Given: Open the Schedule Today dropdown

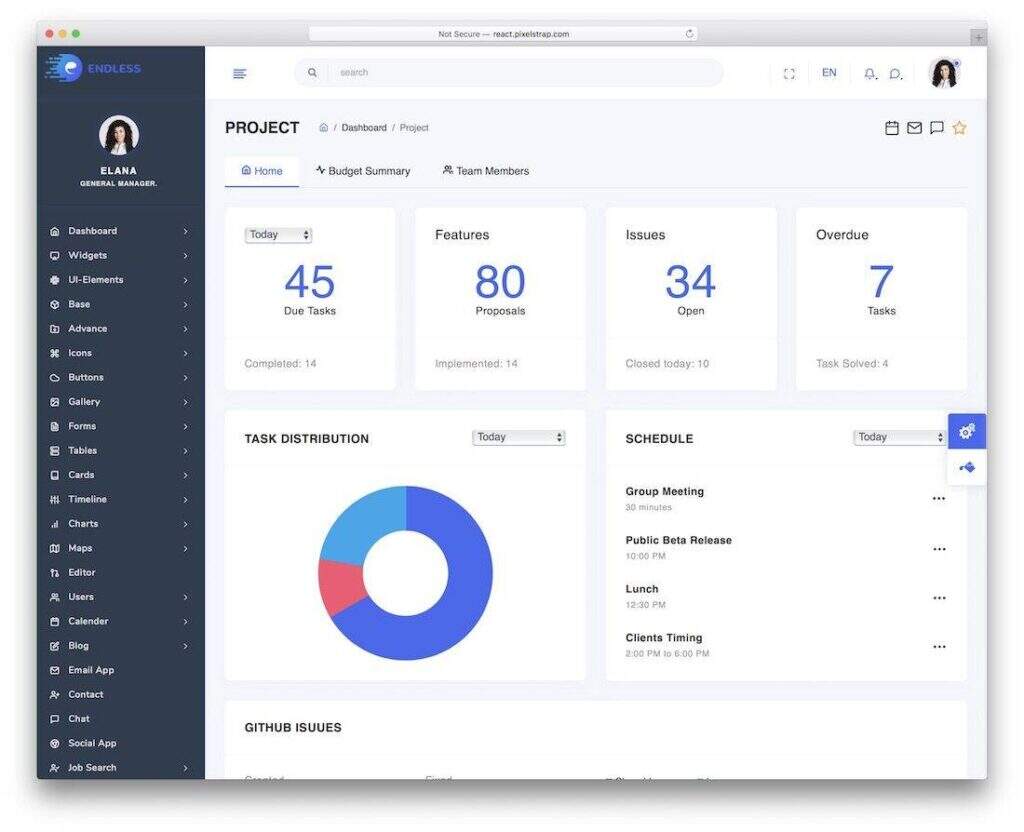Looking at the screenshot, I should tap(899, 438).
